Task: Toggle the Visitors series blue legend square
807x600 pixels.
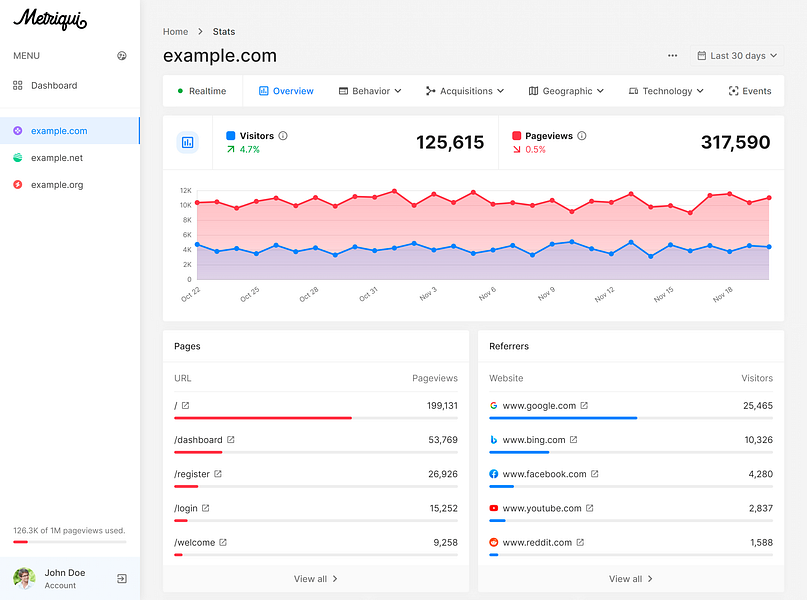Action: click(231, 136)
